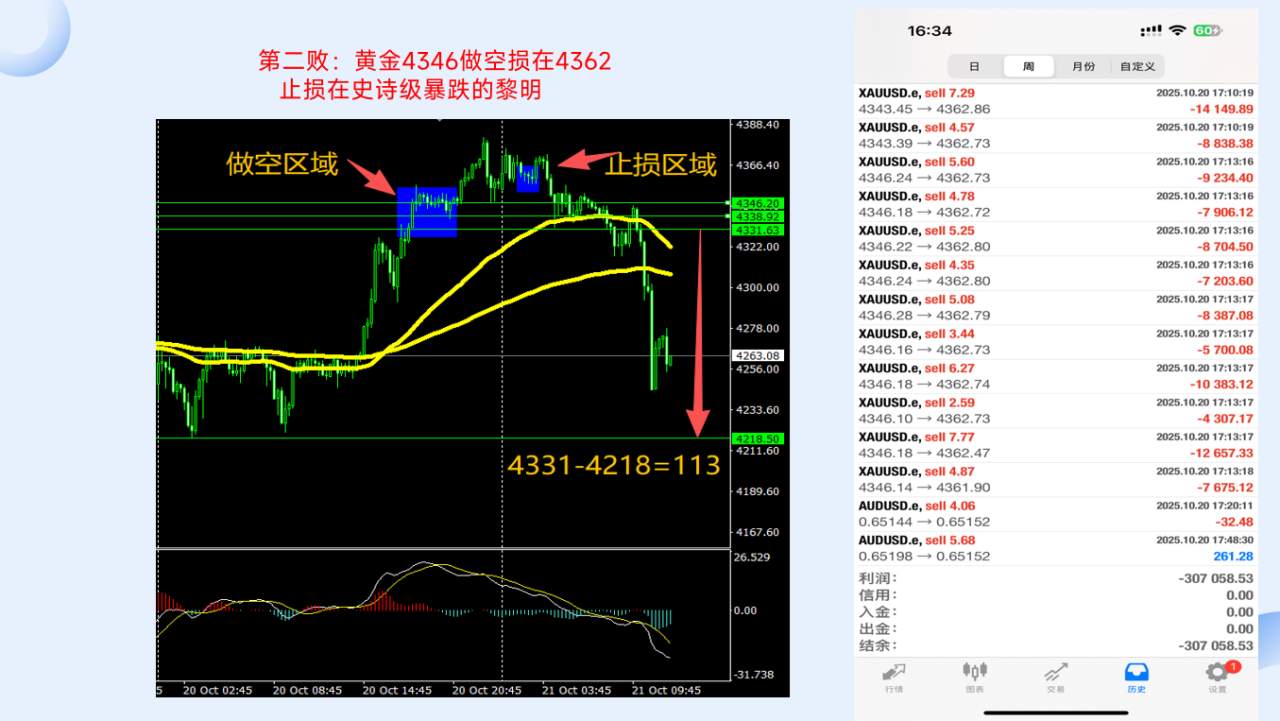Open the XAUUSD.e sell 4.78 trade row
The height and width of the screenshot is (721, 1280).
click(1056, 204)
